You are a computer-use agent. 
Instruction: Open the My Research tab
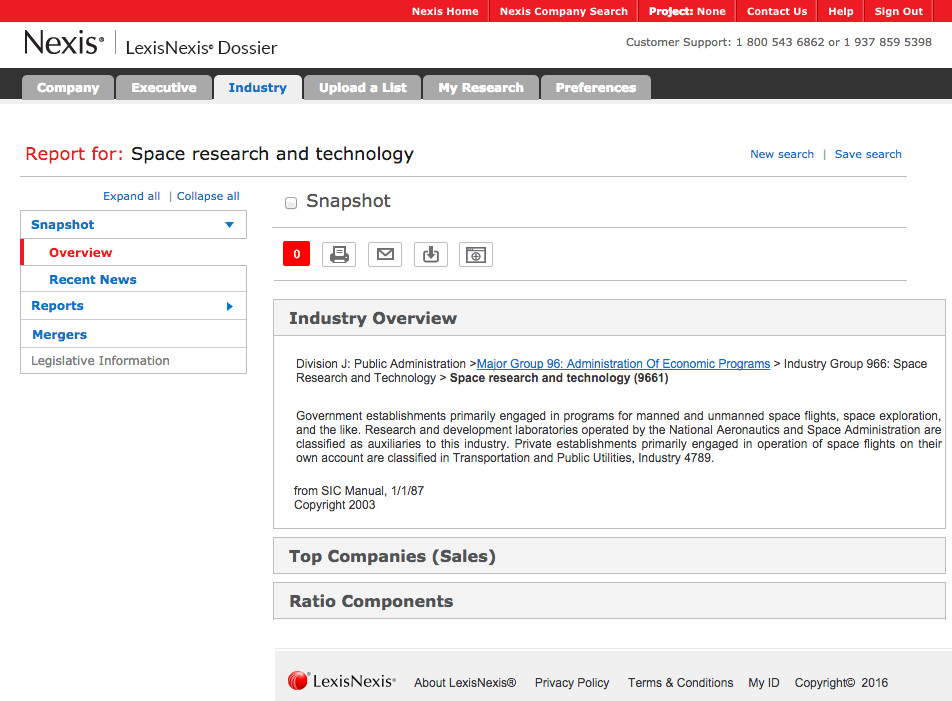point(481,87)
